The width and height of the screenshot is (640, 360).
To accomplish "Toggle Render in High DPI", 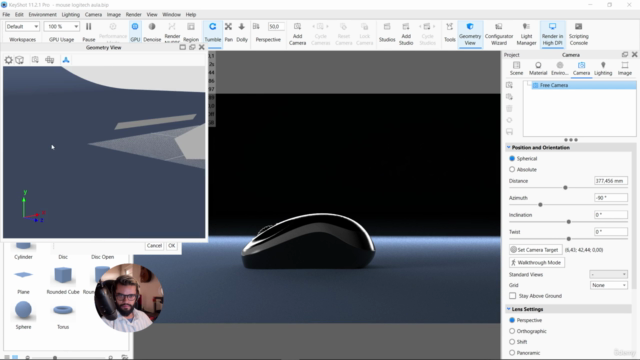I will [x=552, y=33].
